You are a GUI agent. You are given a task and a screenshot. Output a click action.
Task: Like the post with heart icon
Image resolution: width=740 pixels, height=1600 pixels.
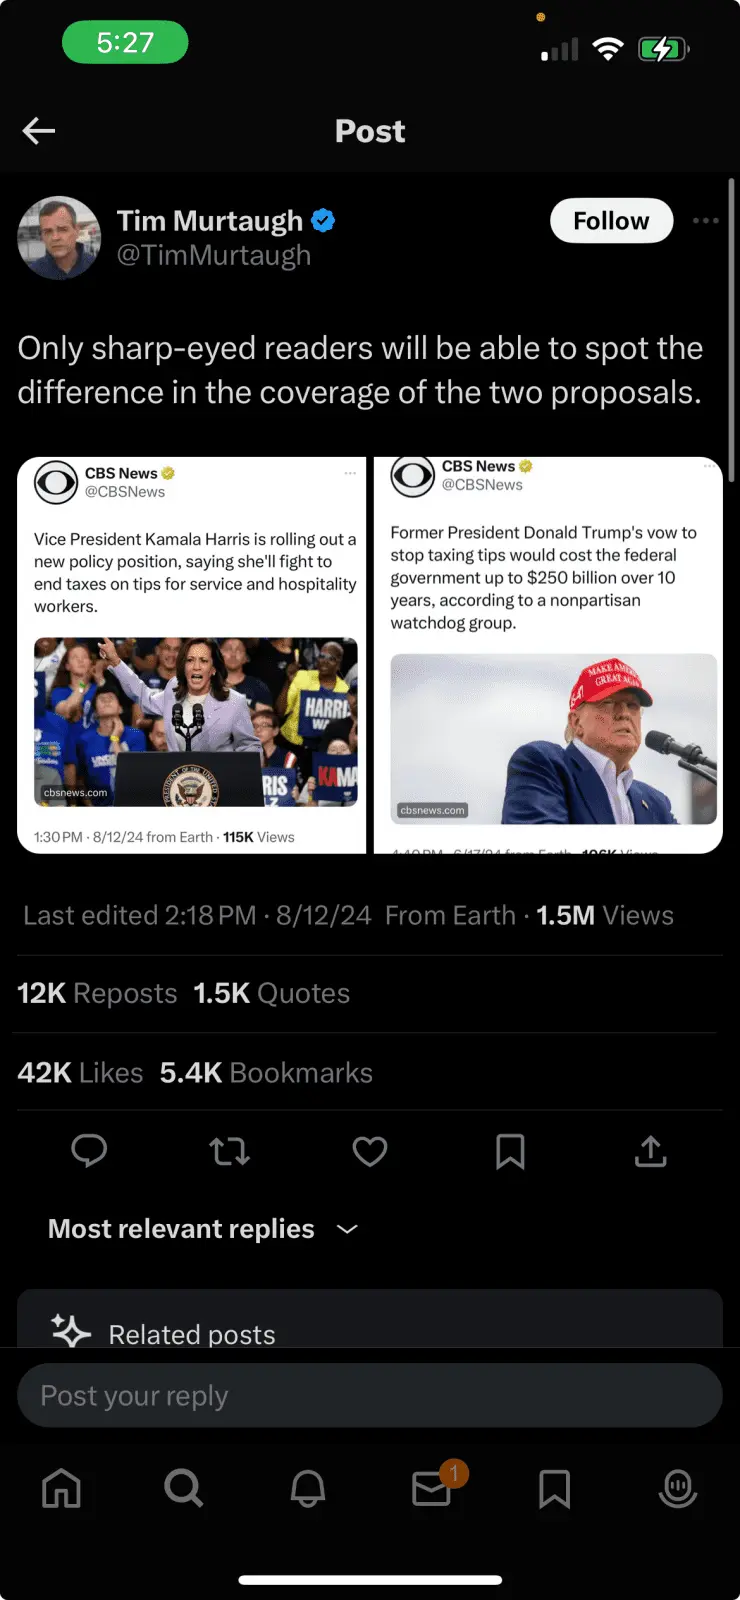[x=370, y=1152]
